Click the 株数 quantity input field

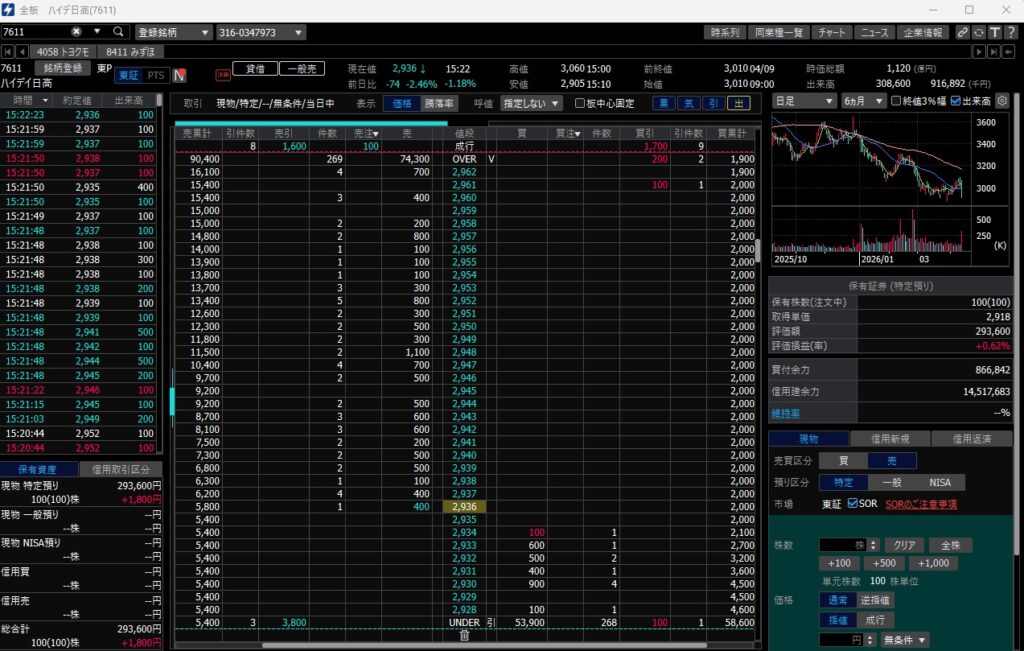coord(842,545)
